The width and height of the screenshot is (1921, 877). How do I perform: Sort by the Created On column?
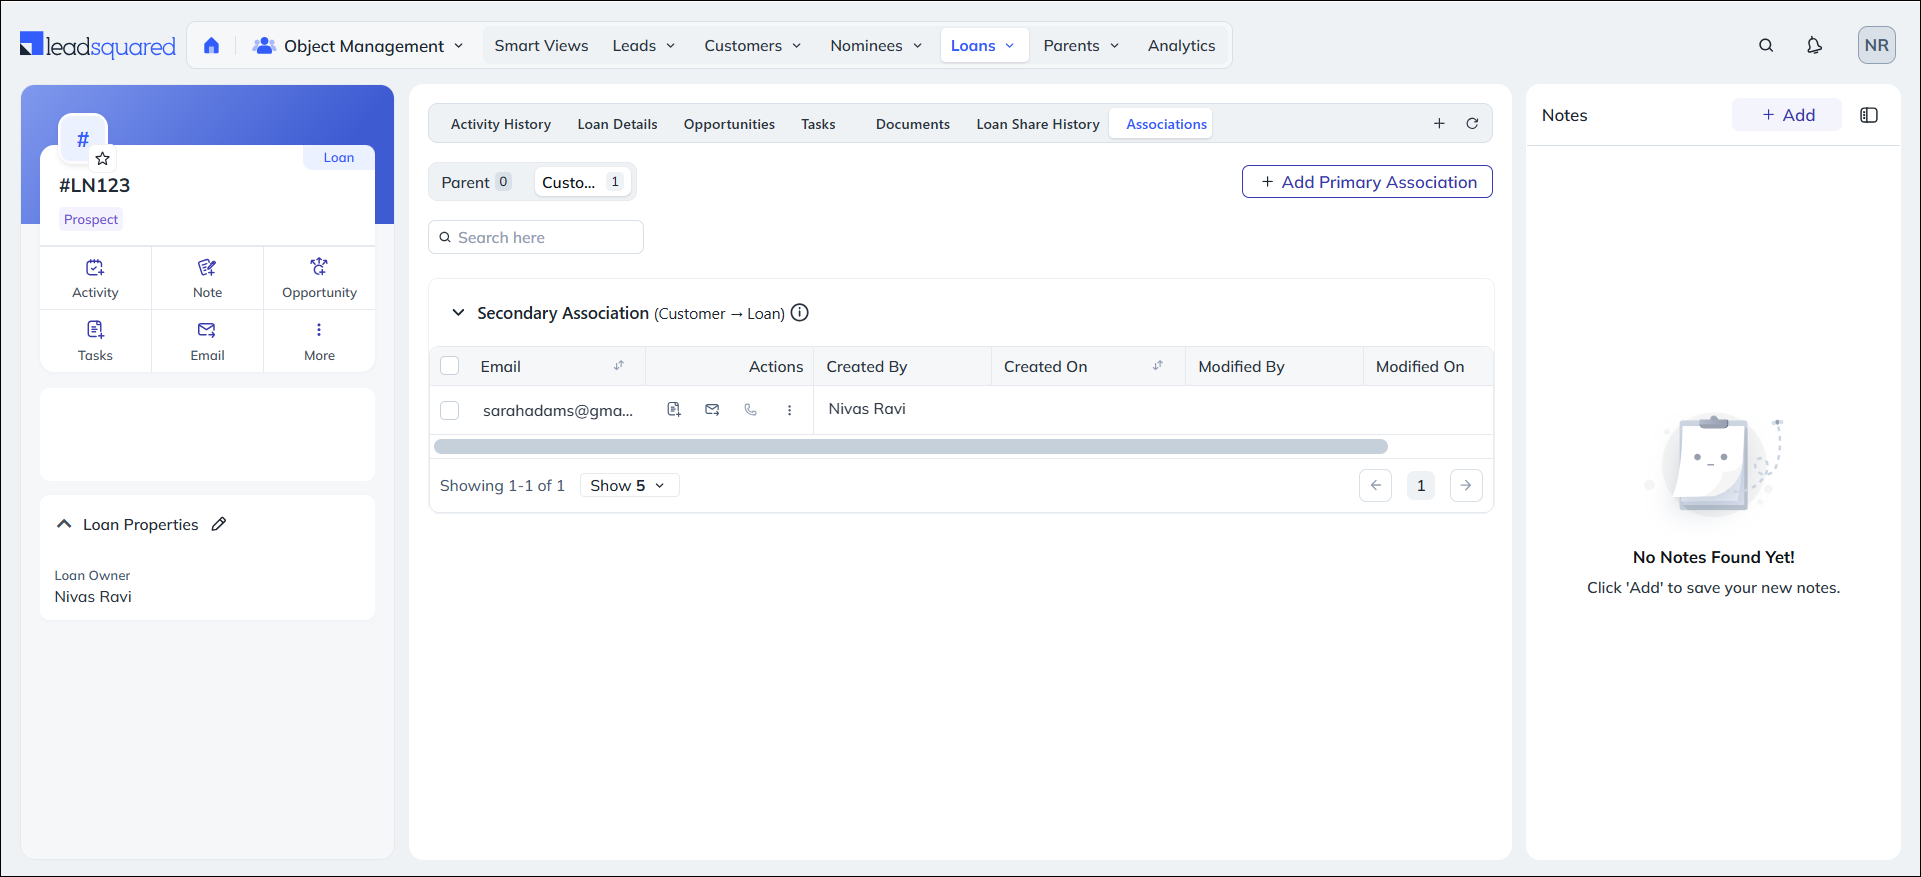[x=1158, y=366]
